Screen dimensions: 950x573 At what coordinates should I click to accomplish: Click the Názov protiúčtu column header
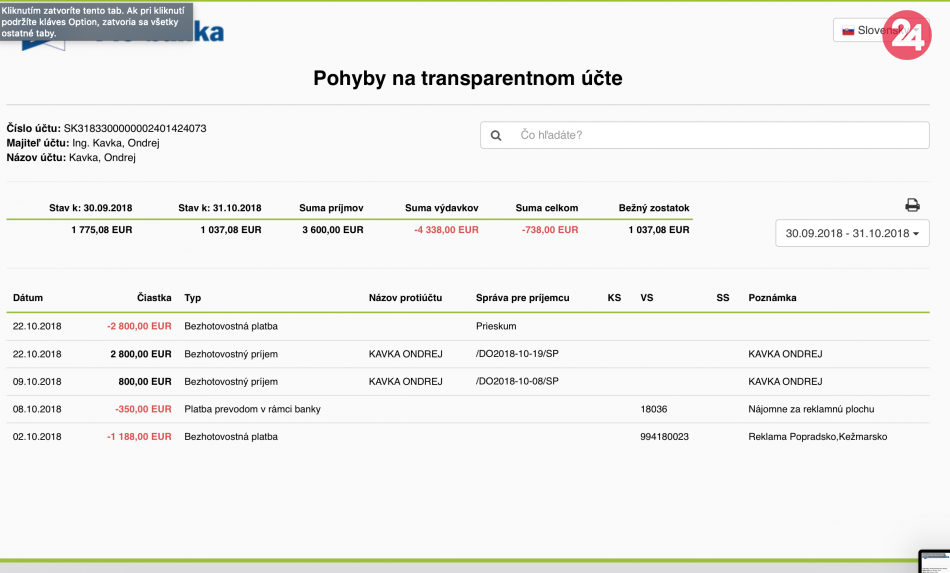pos(405,298)
